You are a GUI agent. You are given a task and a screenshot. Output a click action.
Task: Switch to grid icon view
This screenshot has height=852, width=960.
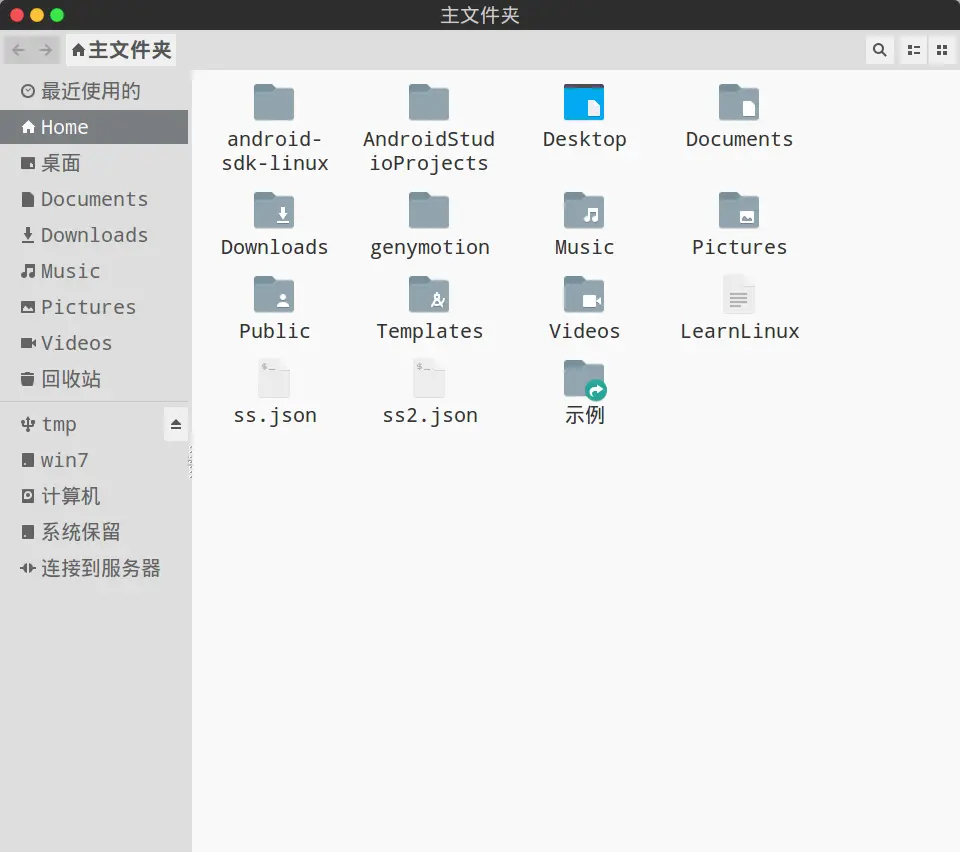tap(942, 49)
